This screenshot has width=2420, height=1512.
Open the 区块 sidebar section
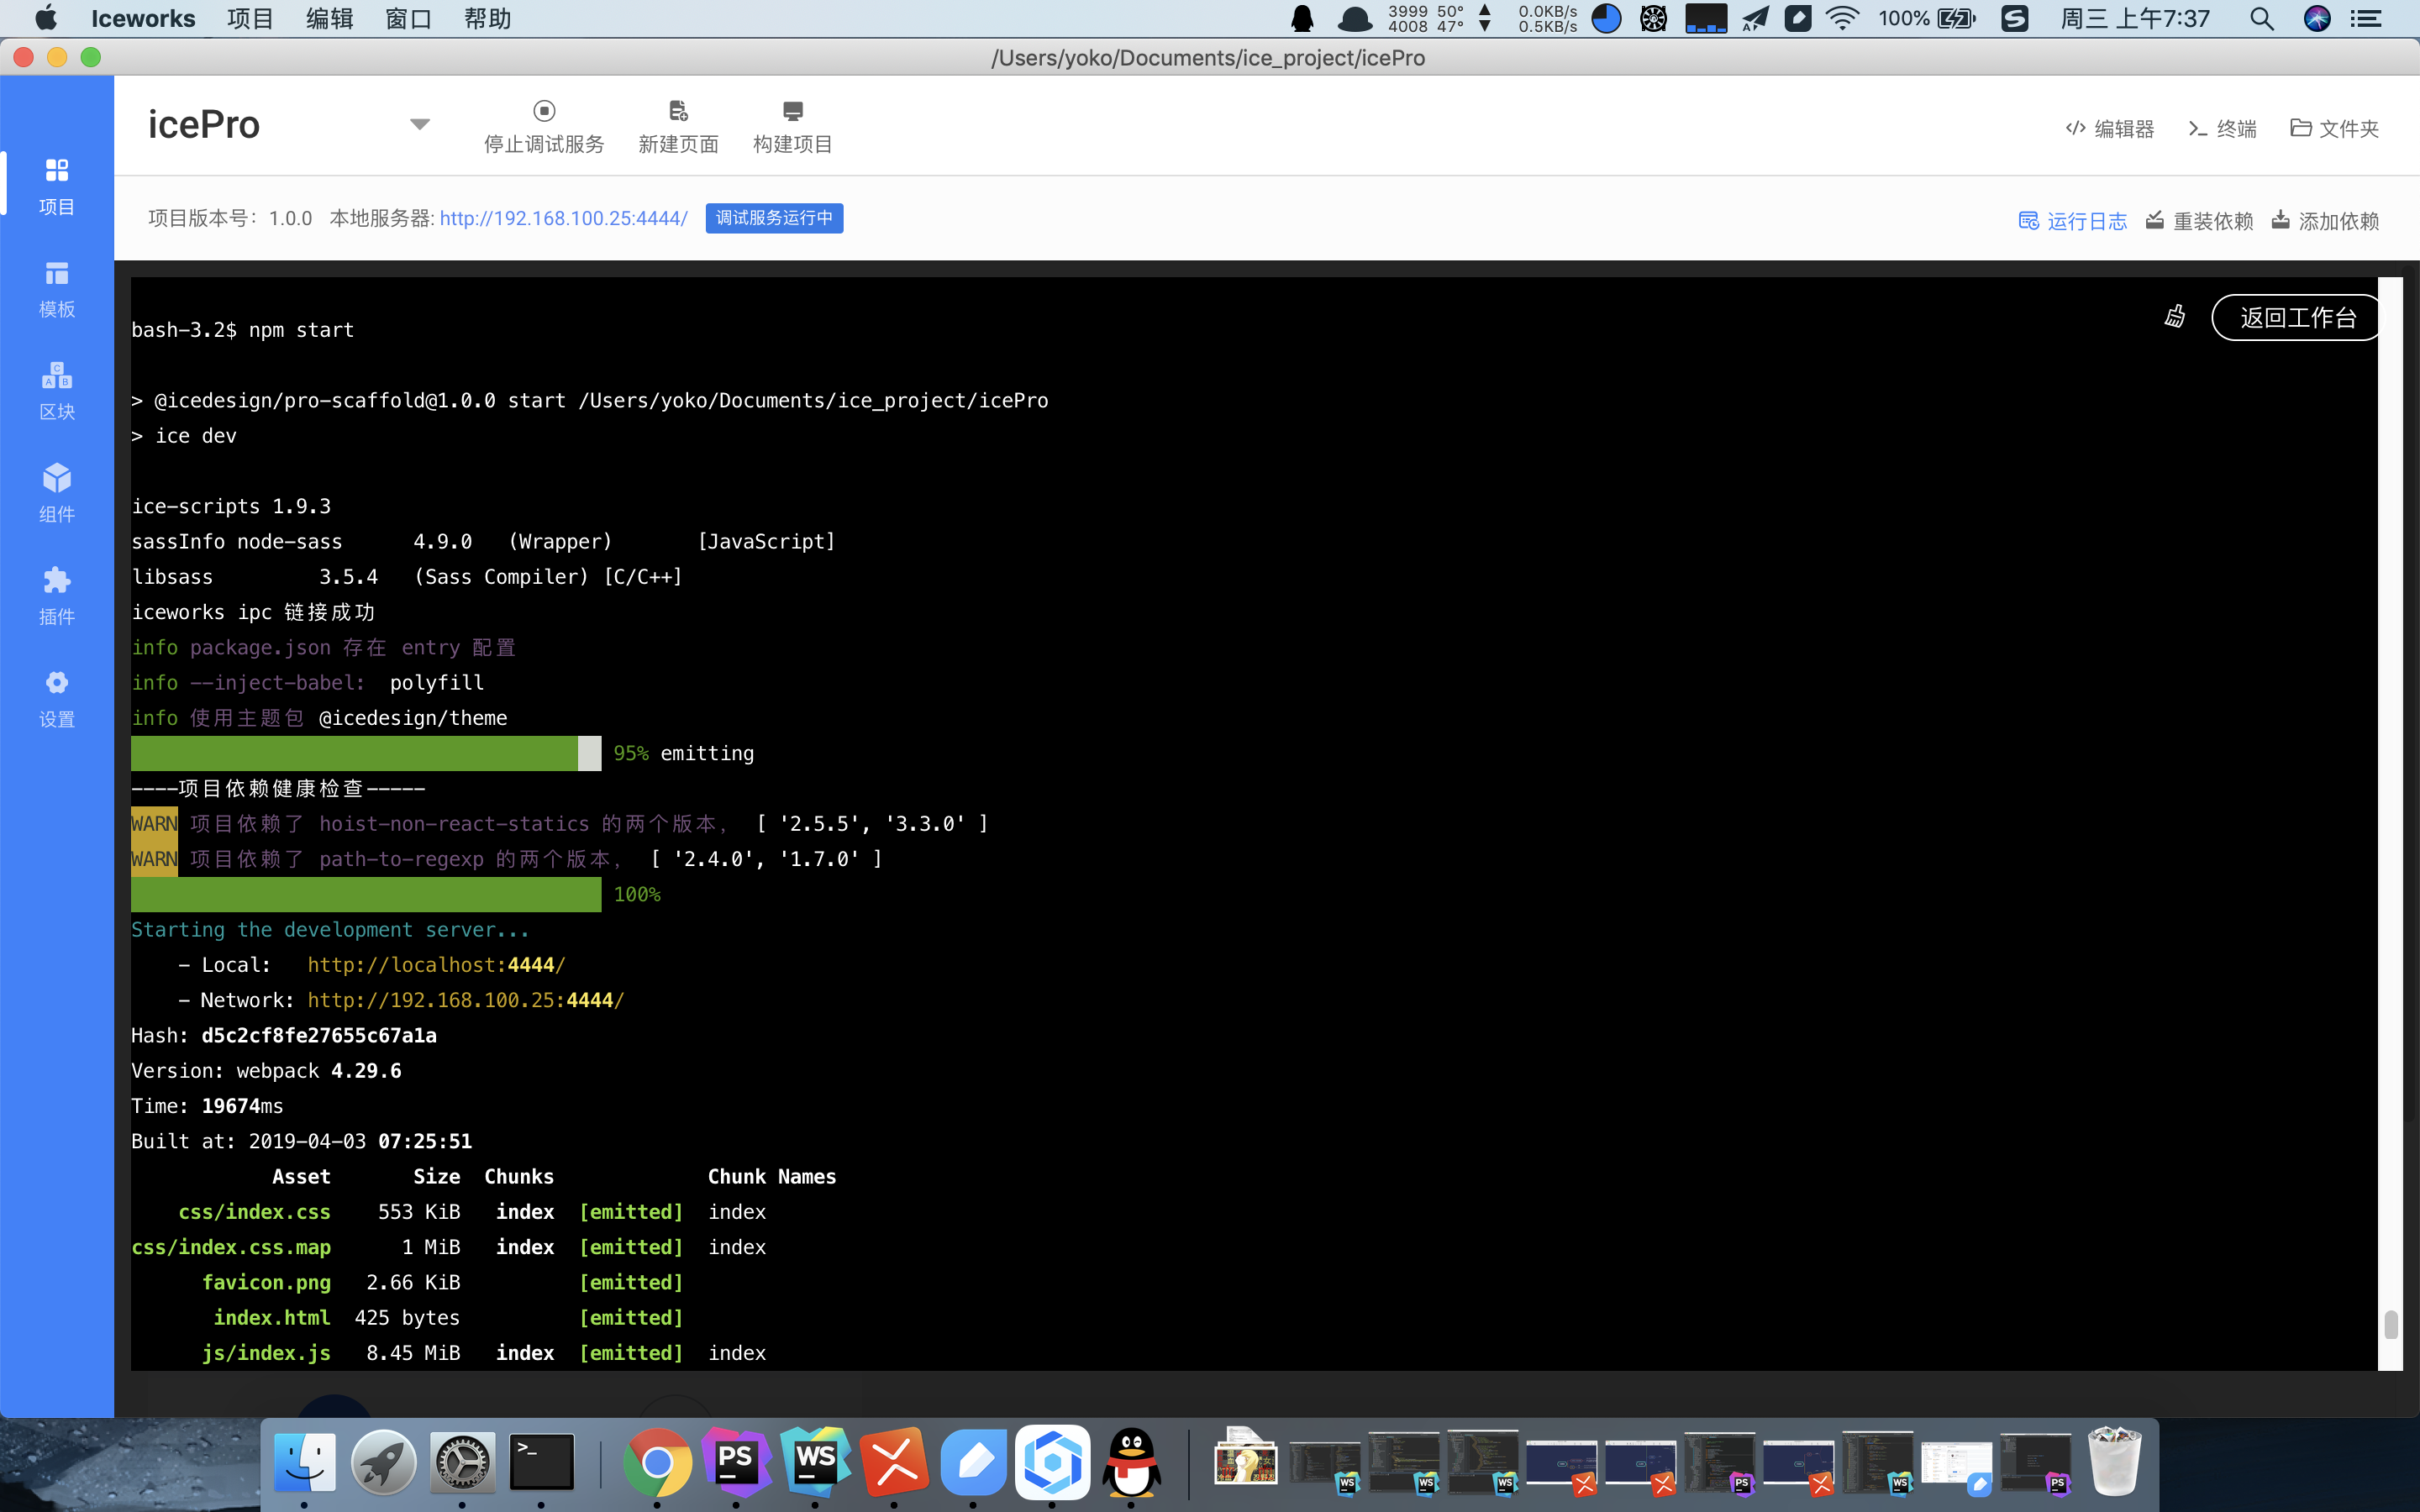pyautogui.click(x=57, y=391)
